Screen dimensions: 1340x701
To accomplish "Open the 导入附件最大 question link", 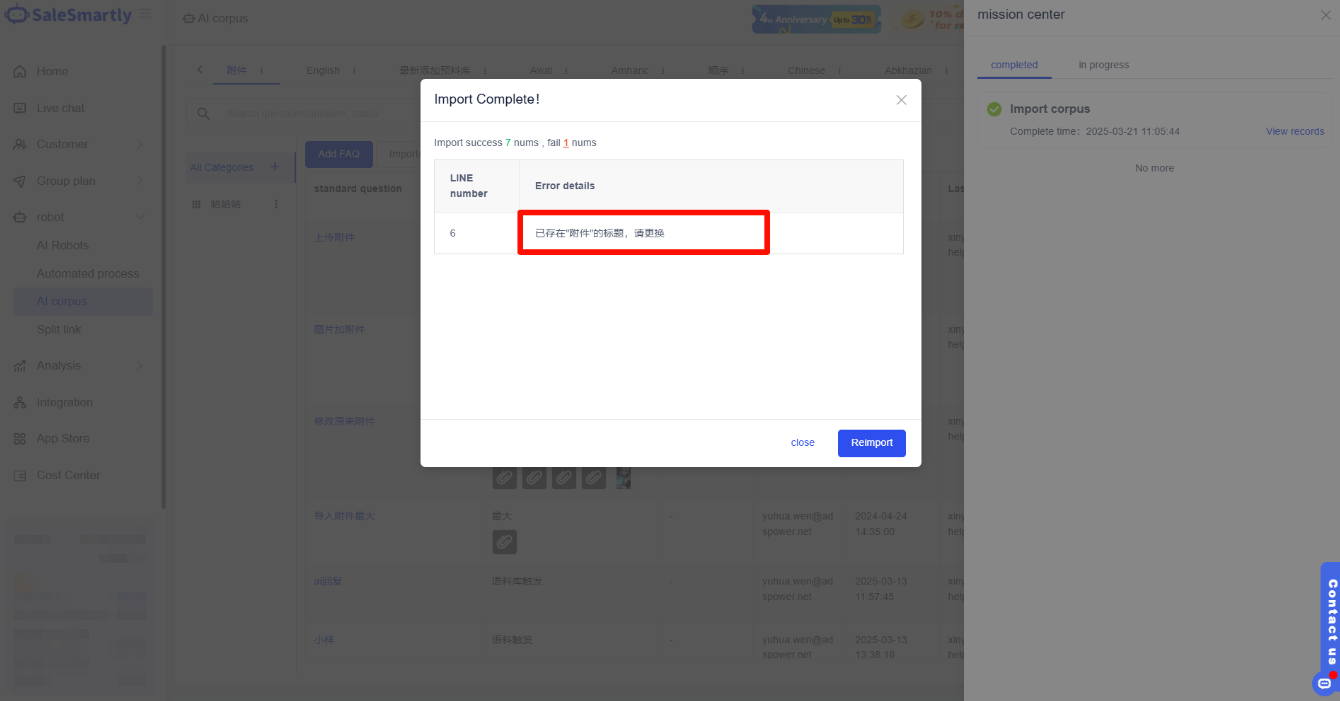I will point(344,516).
